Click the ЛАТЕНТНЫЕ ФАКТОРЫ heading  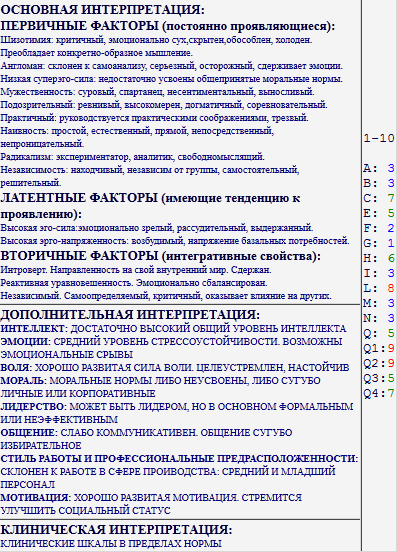pos(79,198)
